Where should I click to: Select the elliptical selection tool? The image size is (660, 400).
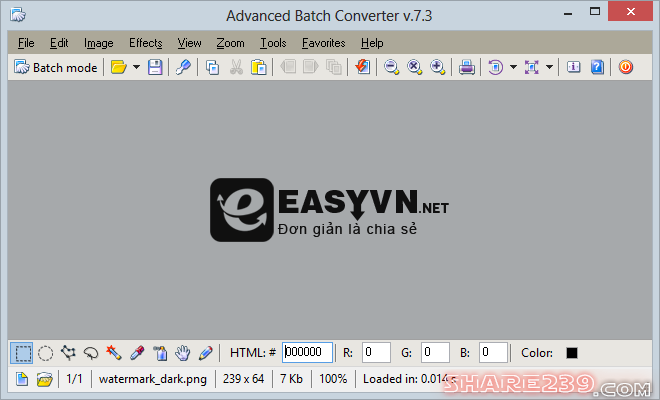pos(45,353)
